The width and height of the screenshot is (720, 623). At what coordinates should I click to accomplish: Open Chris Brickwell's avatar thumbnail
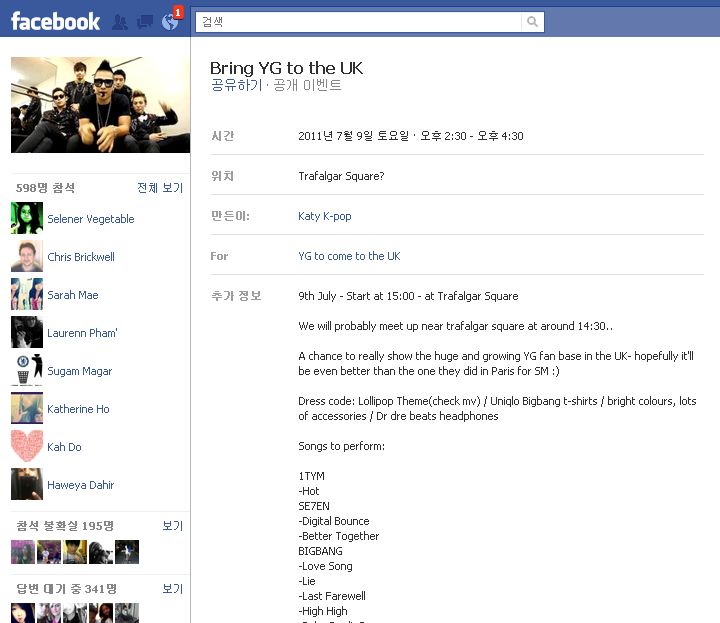[x=27, y=256]
